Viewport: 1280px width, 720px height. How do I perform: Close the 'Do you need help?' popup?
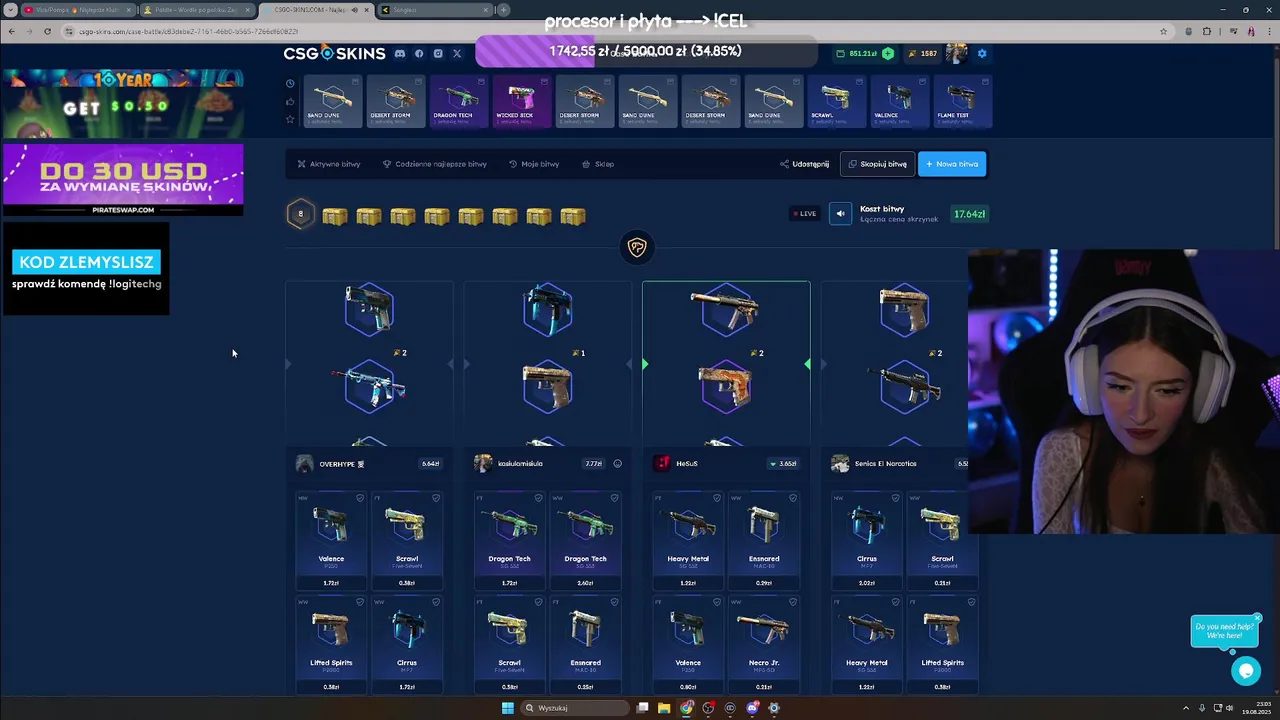(x=1257, y=617)
